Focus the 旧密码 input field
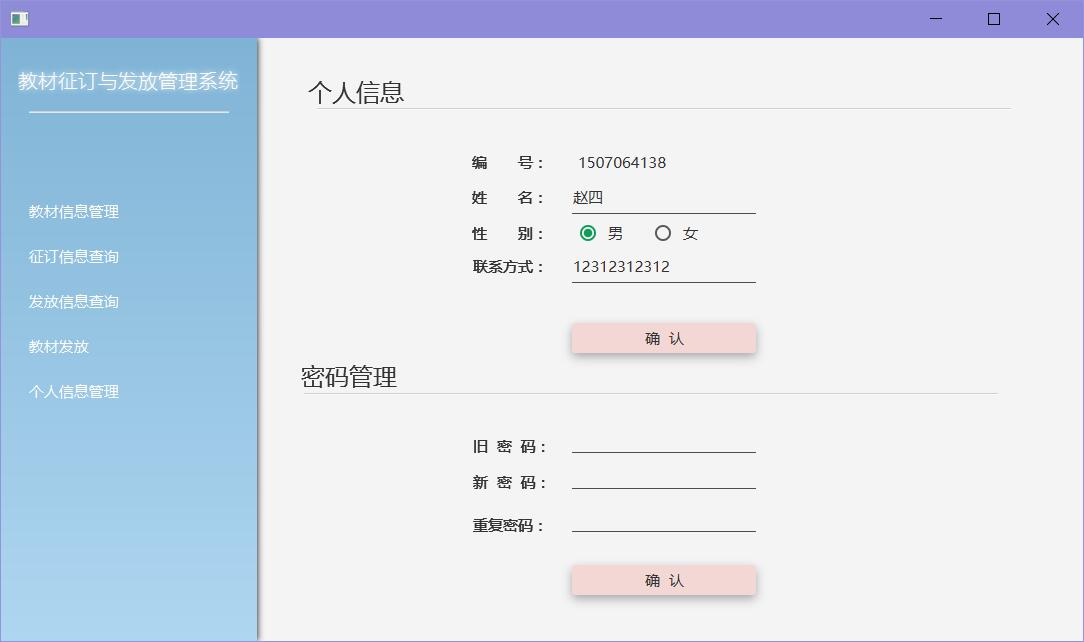 click(x=664, y=442)
